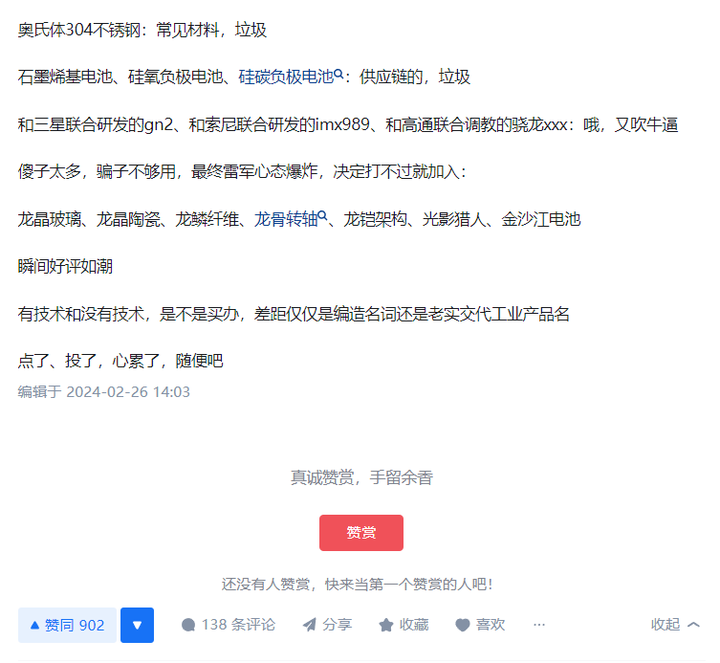Click search icon after 龙骨转轴
This screenshot has height=663, width=720.
322,216
